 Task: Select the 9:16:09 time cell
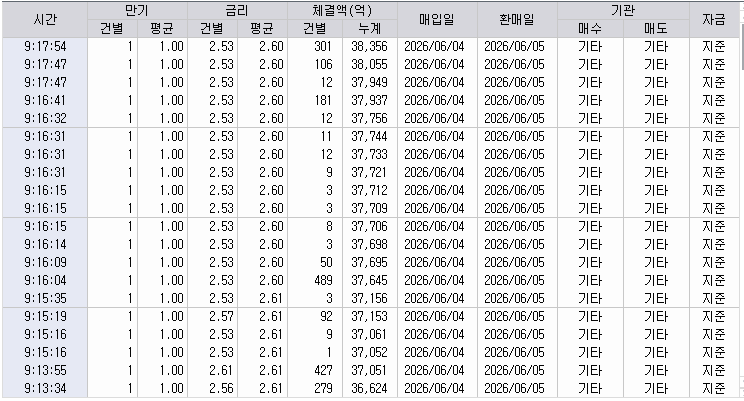[x=45, y=262]
